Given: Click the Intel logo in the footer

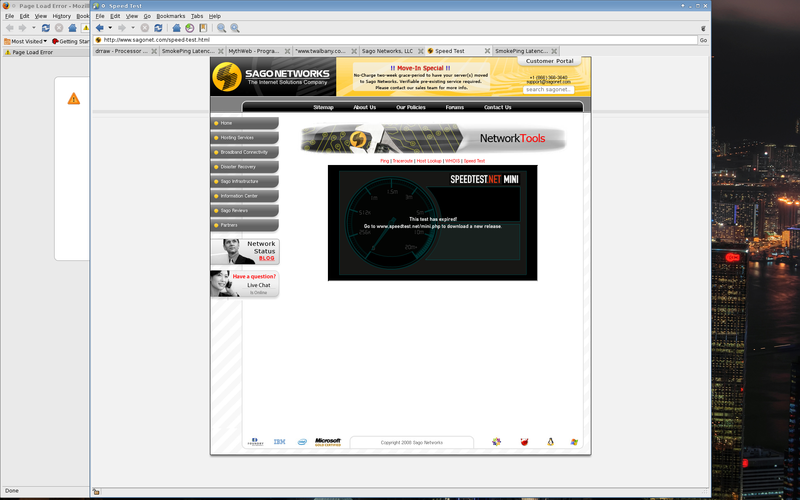Looking at the screenshot, I should 302,442.
